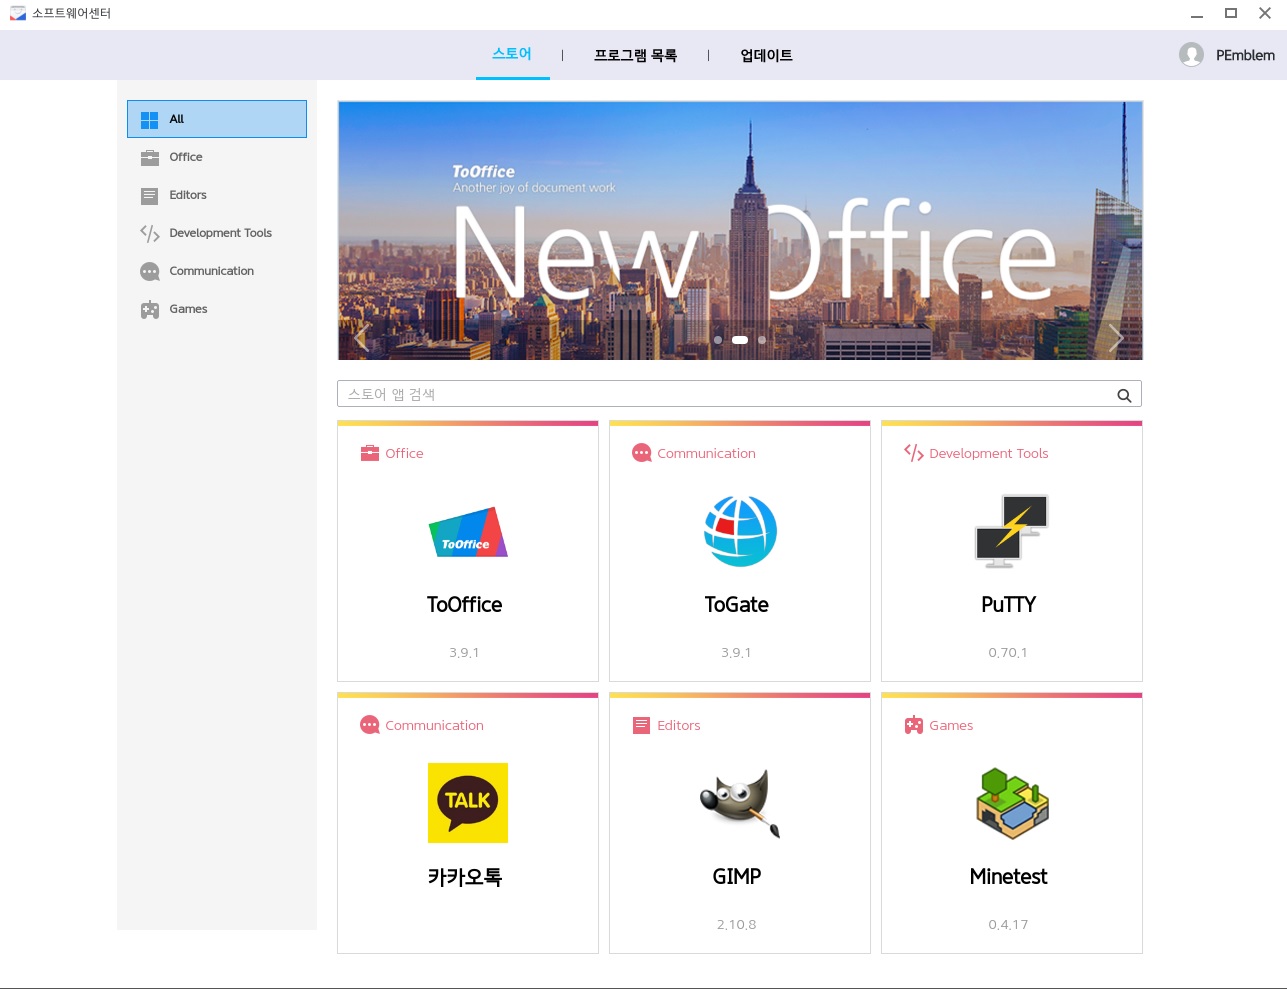Show the first banner slide dot
This screenshot has height=989, width=1287.
pyautogui.click(x=718, y=340)
